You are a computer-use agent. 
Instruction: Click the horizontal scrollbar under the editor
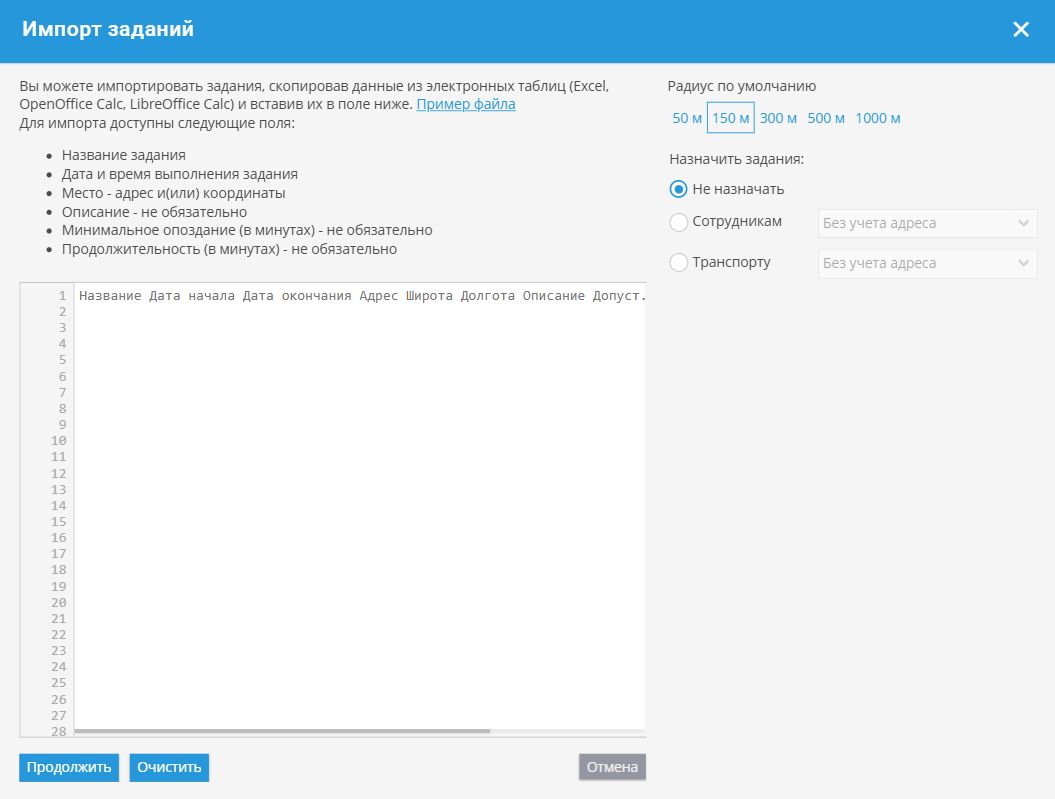click(x=285, y=731)
